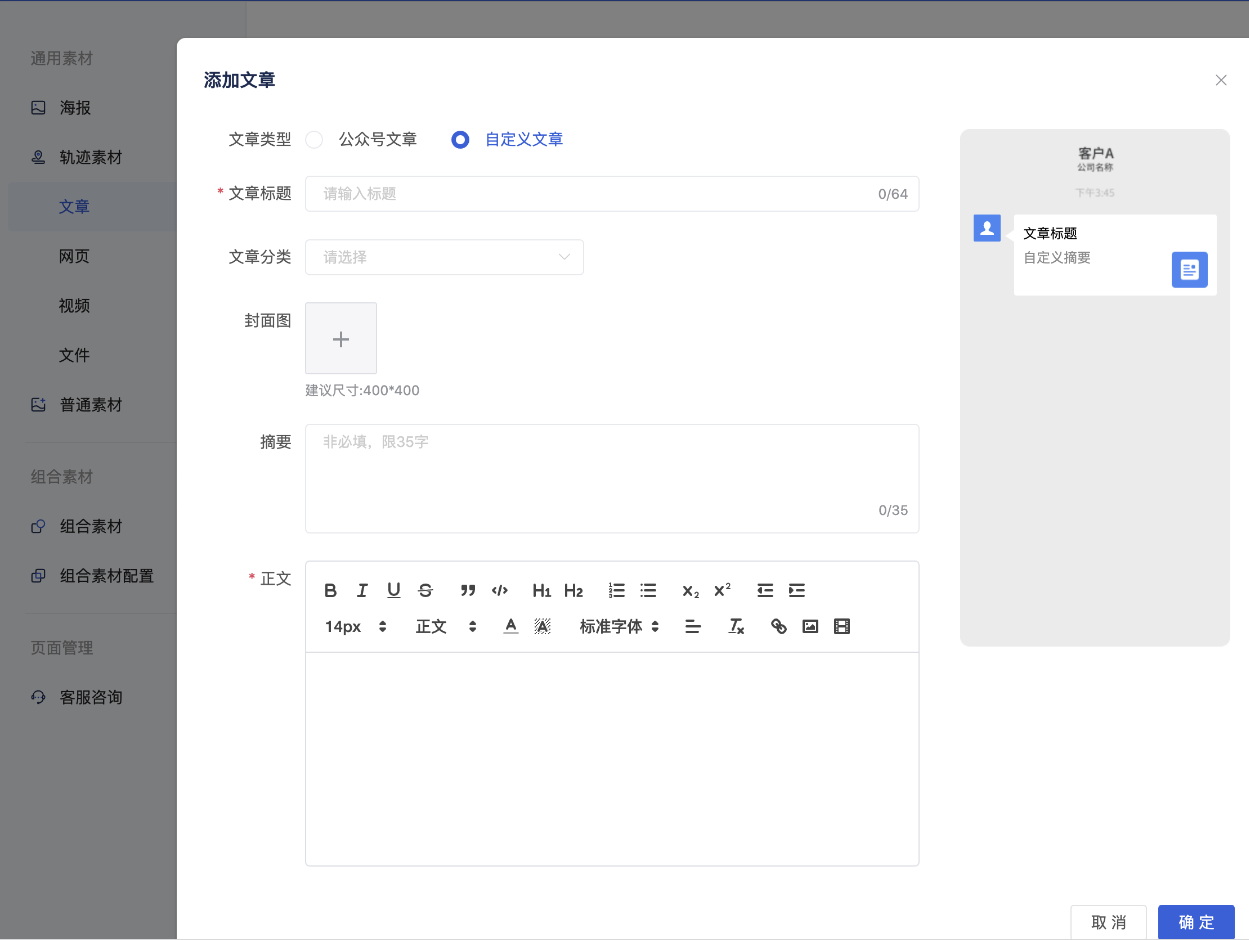1249x940 pixels.
Task: Apply superscript formatting
Action: (x=722, y=590)
